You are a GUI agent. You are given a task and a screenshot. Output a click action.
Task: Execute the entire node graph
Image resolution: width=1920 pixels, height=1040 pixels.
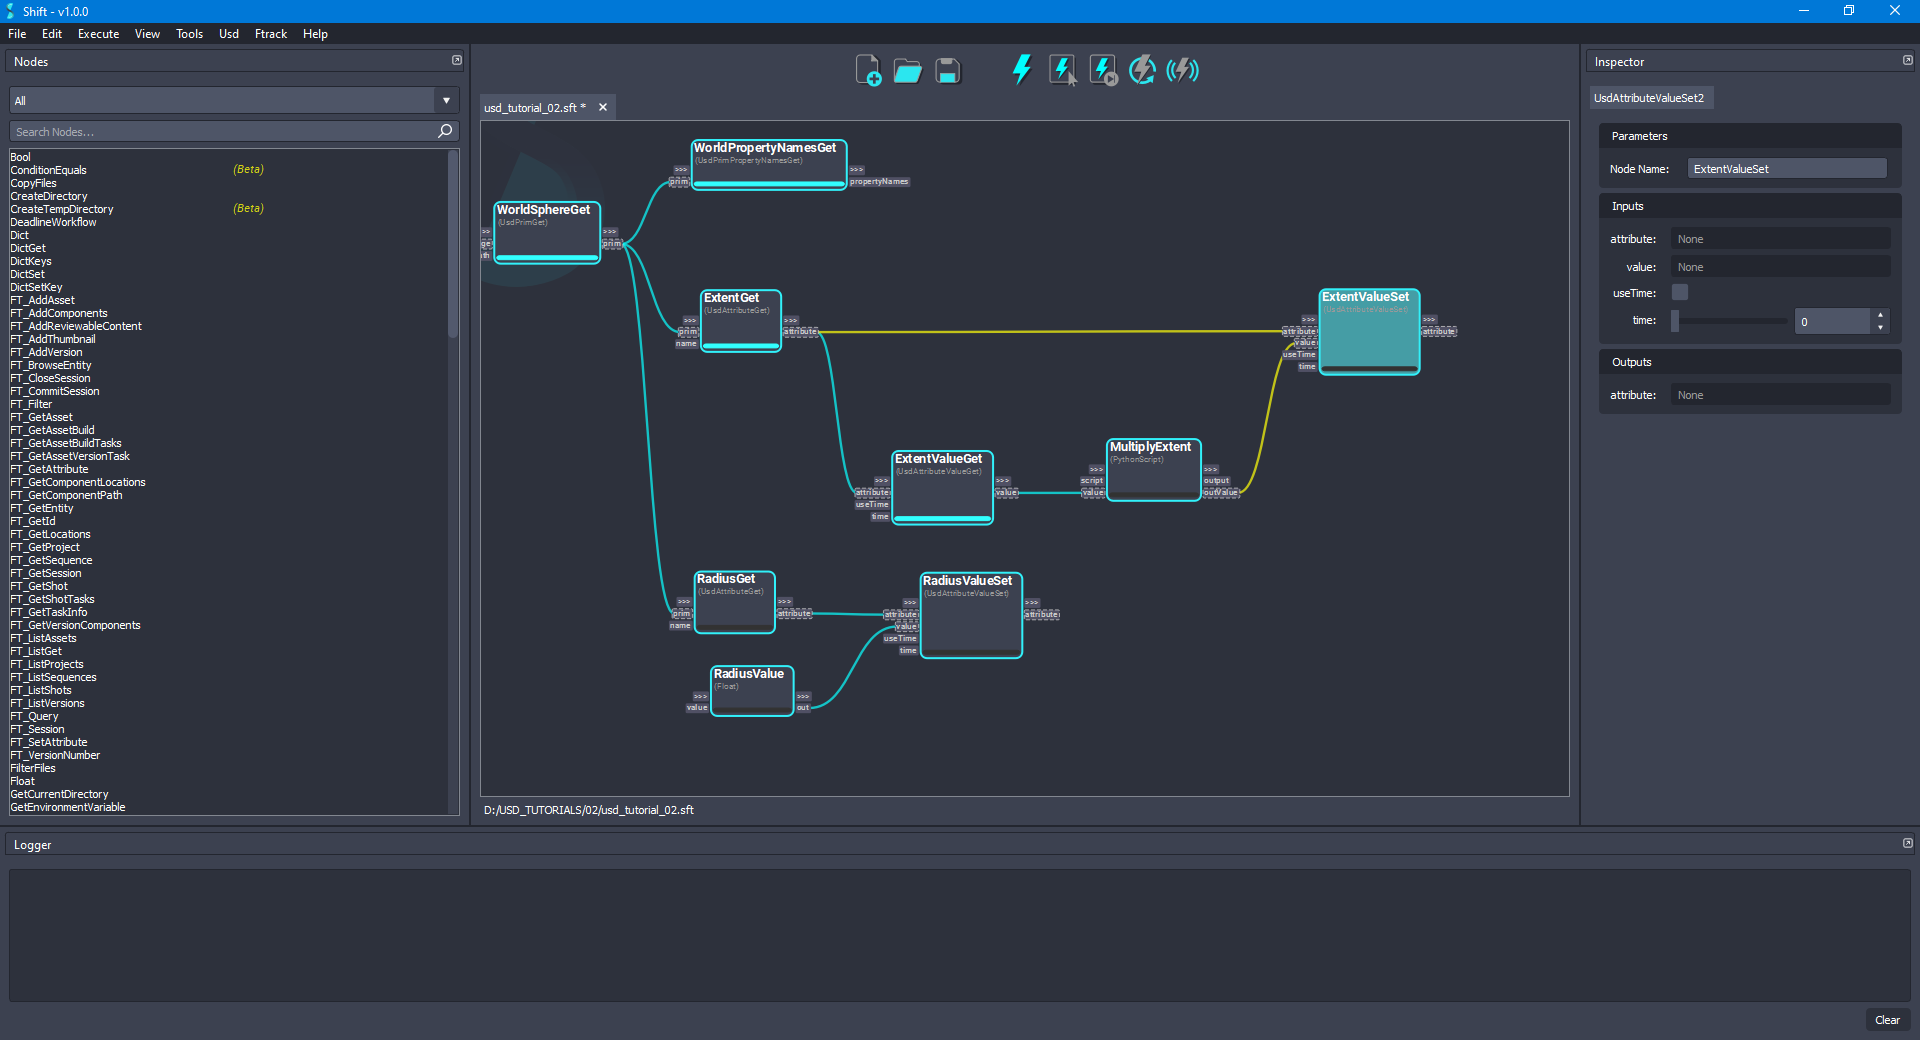click(x=1021, y=70)
